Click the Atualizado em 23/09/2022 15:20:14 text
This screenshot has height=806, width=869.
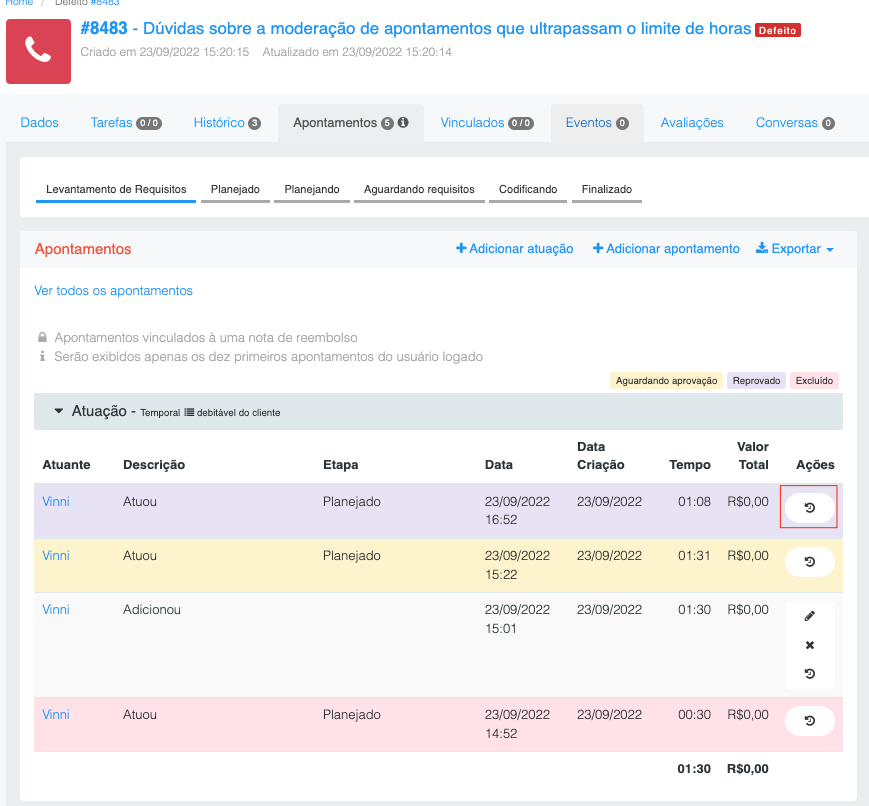(x=357, y=52)
